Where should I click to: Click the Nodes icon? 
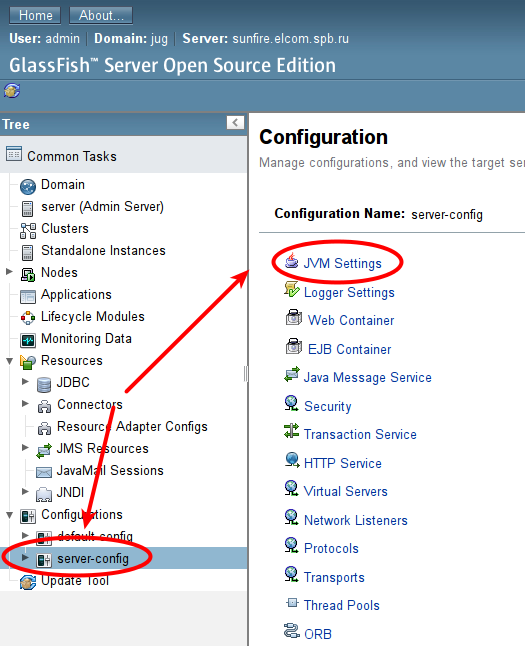click(x=28, y=274)
